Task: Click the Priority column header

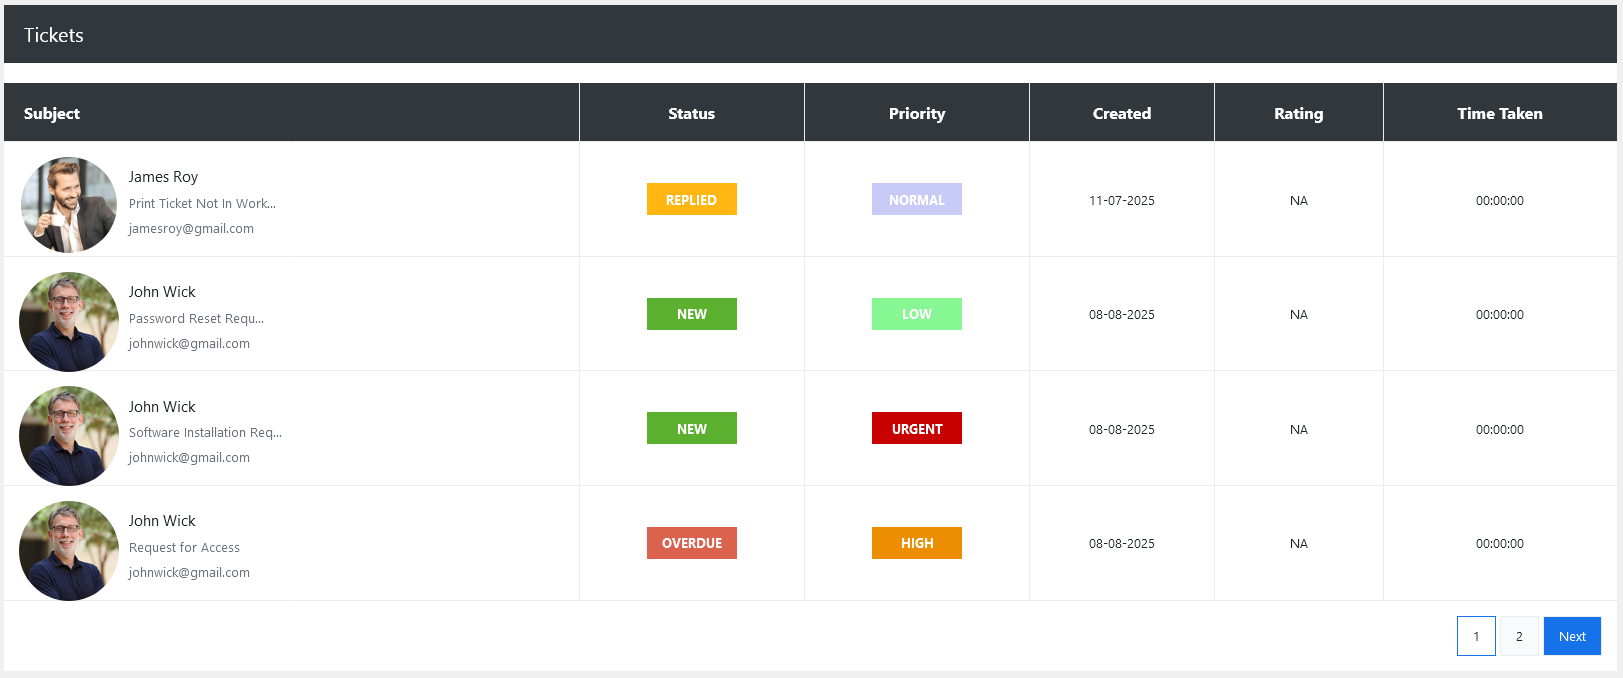Action: click(x=916, y=113)
